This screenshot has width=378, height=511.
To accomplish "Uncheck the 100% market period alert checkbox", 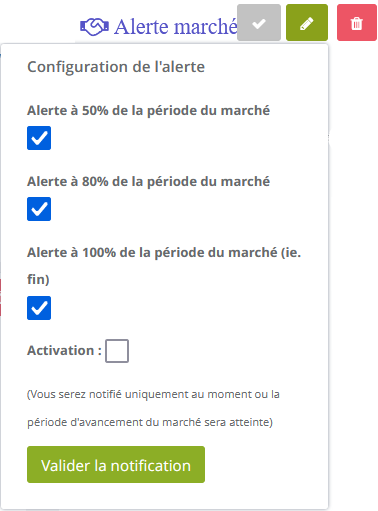I will [39, 308].
